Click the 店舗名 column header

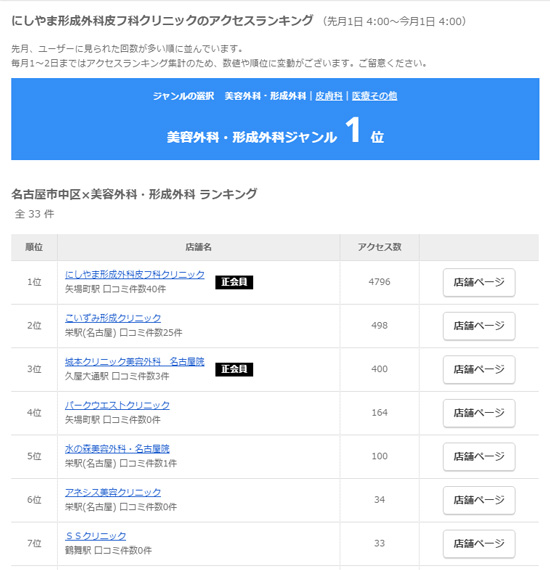(198, 247)
